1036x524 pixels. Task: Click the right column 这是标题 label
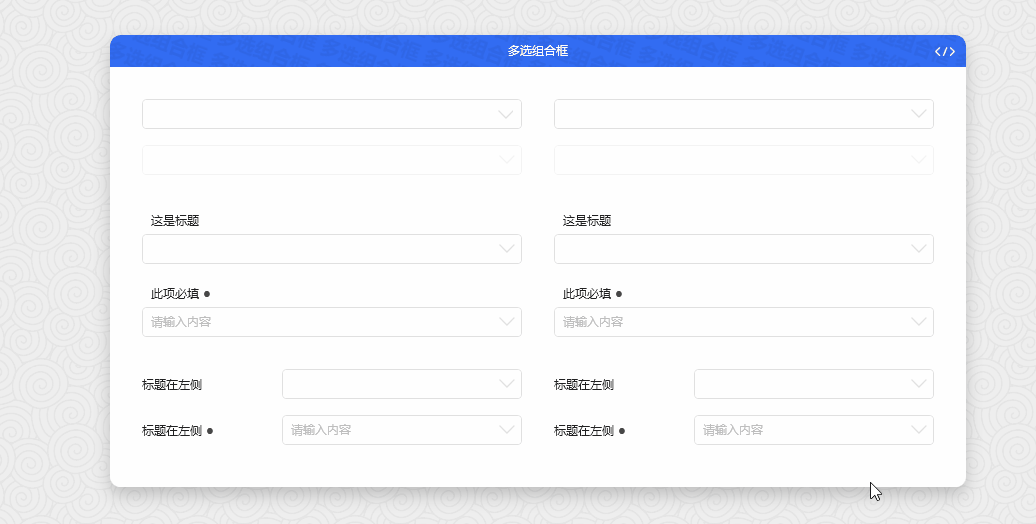(587, 221)
